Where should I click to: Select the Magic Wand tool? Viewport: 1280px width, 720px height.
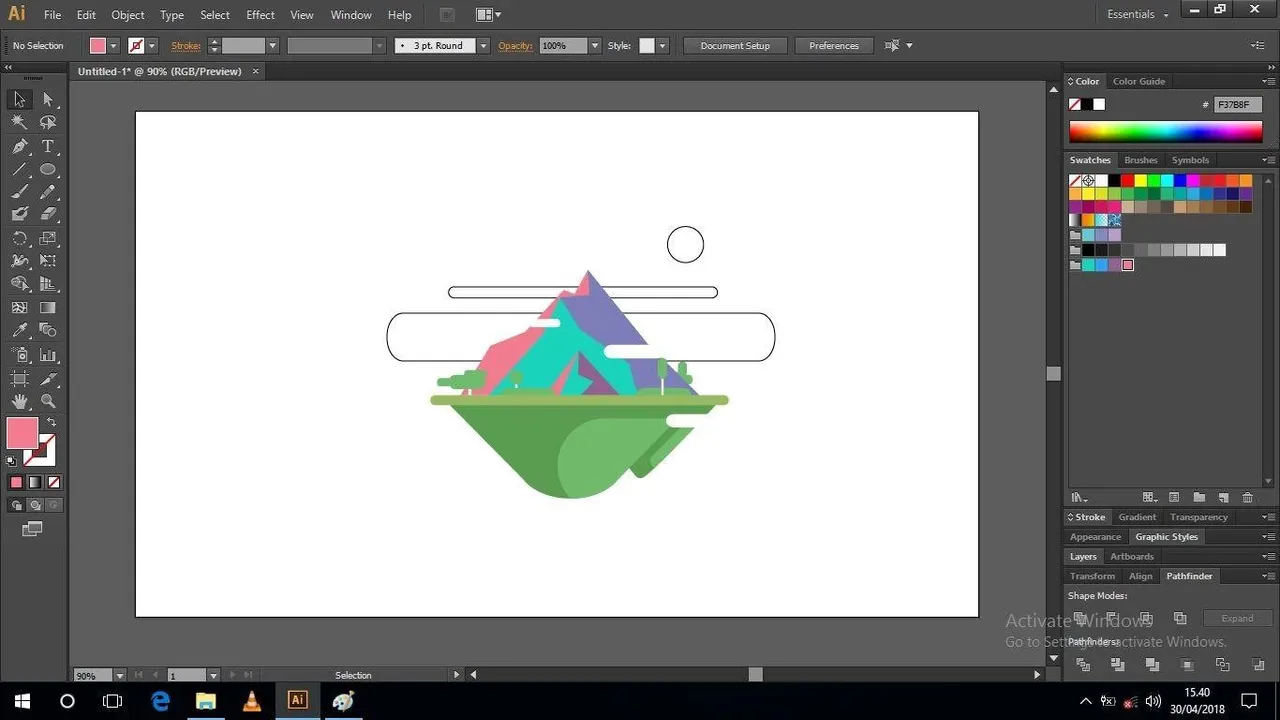click(x=19, y=122)
